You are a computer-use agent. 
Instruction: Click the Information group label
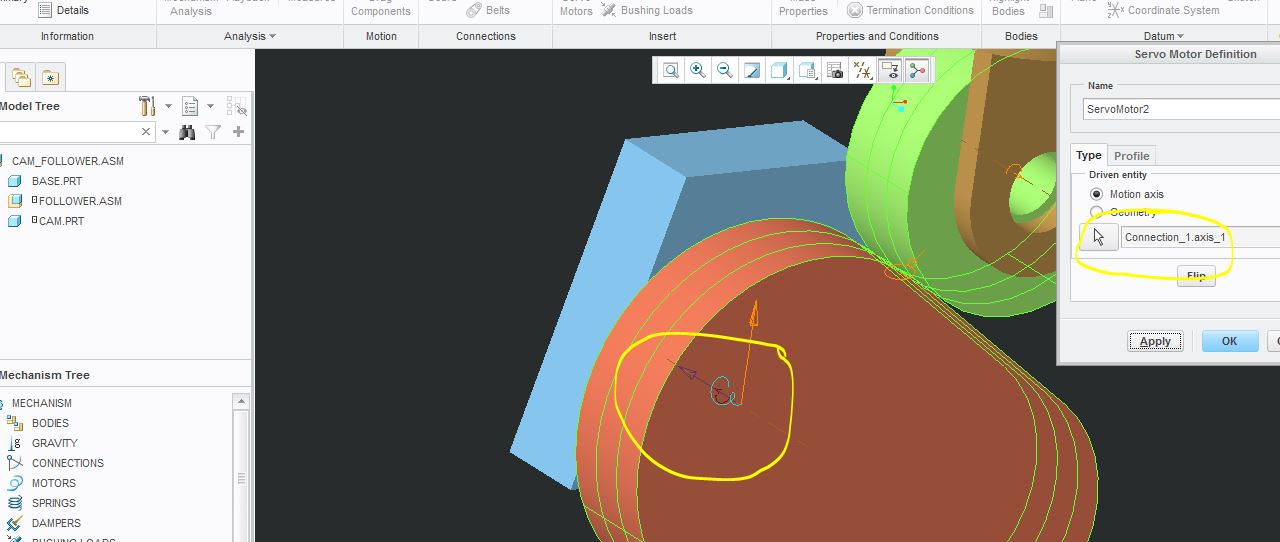(67, 36)
